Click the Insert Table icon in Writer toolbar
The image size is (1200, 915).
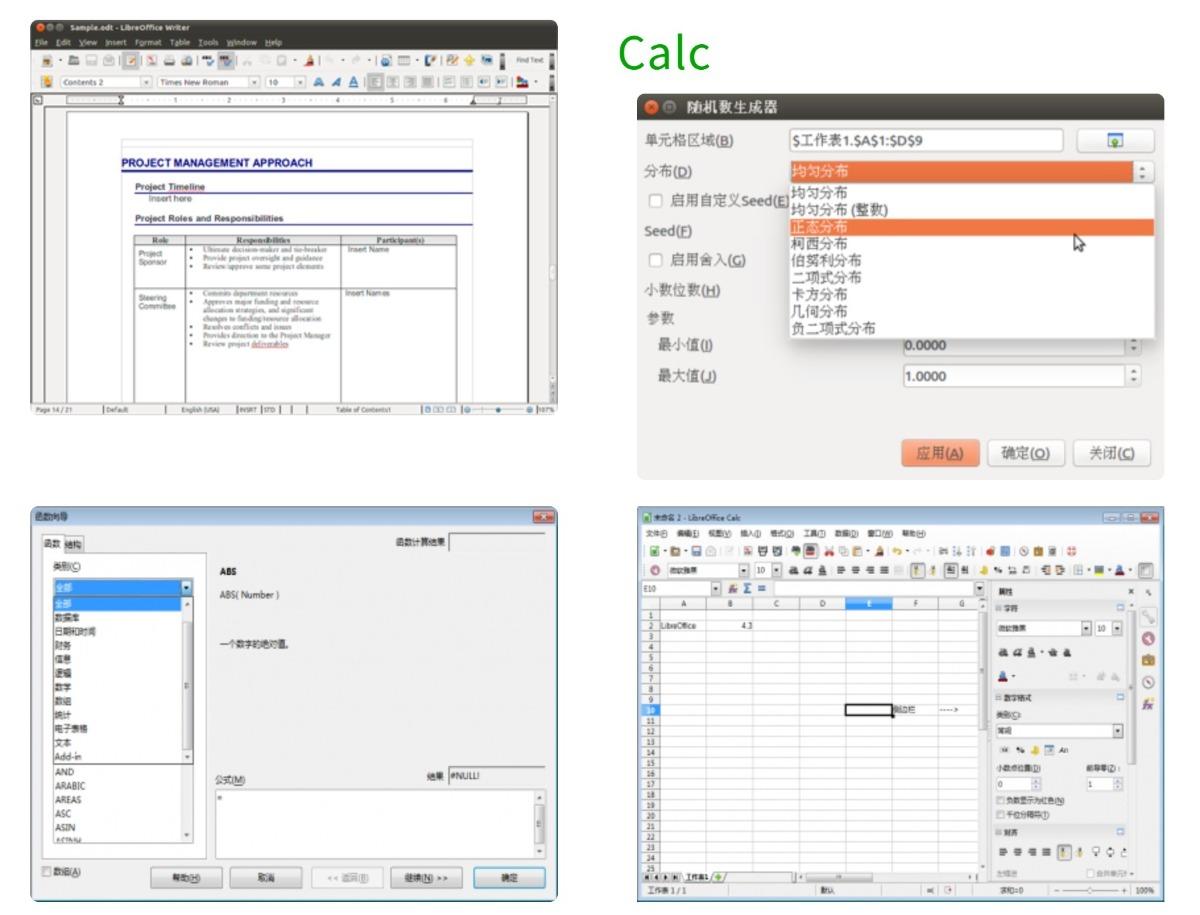[405, 61]
